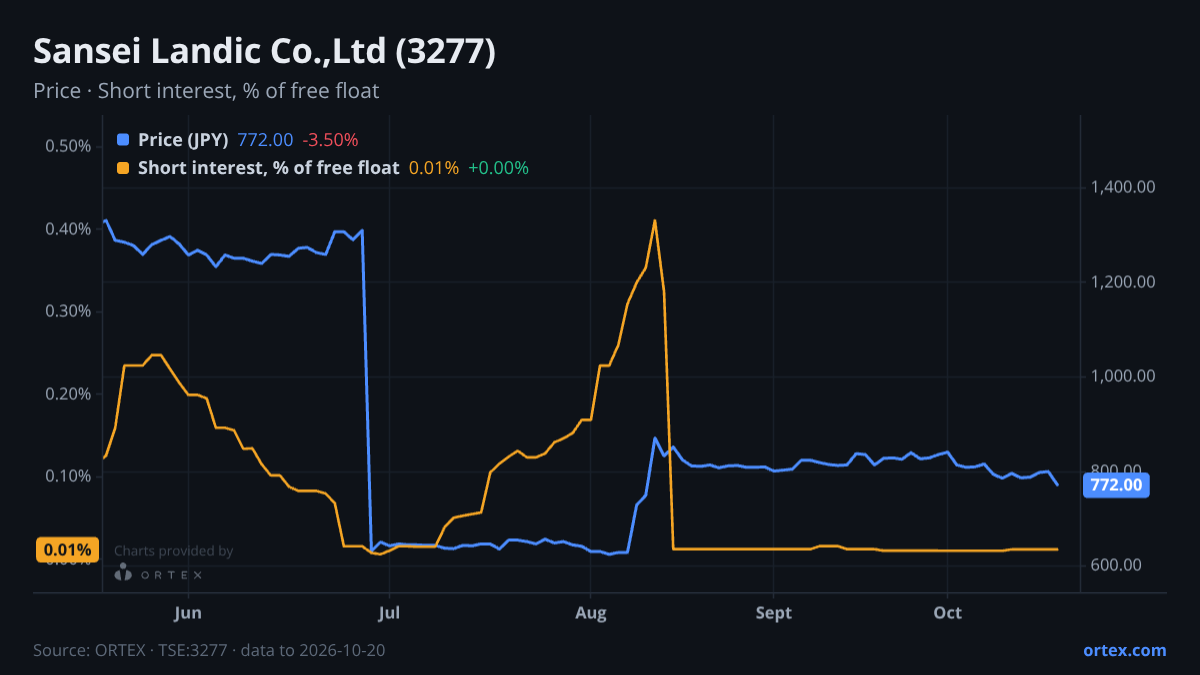Click the 1,200.00 right axis label
Viewport: 1200px width, 675px height.
pyautogui.click(x=1123, y=282)
